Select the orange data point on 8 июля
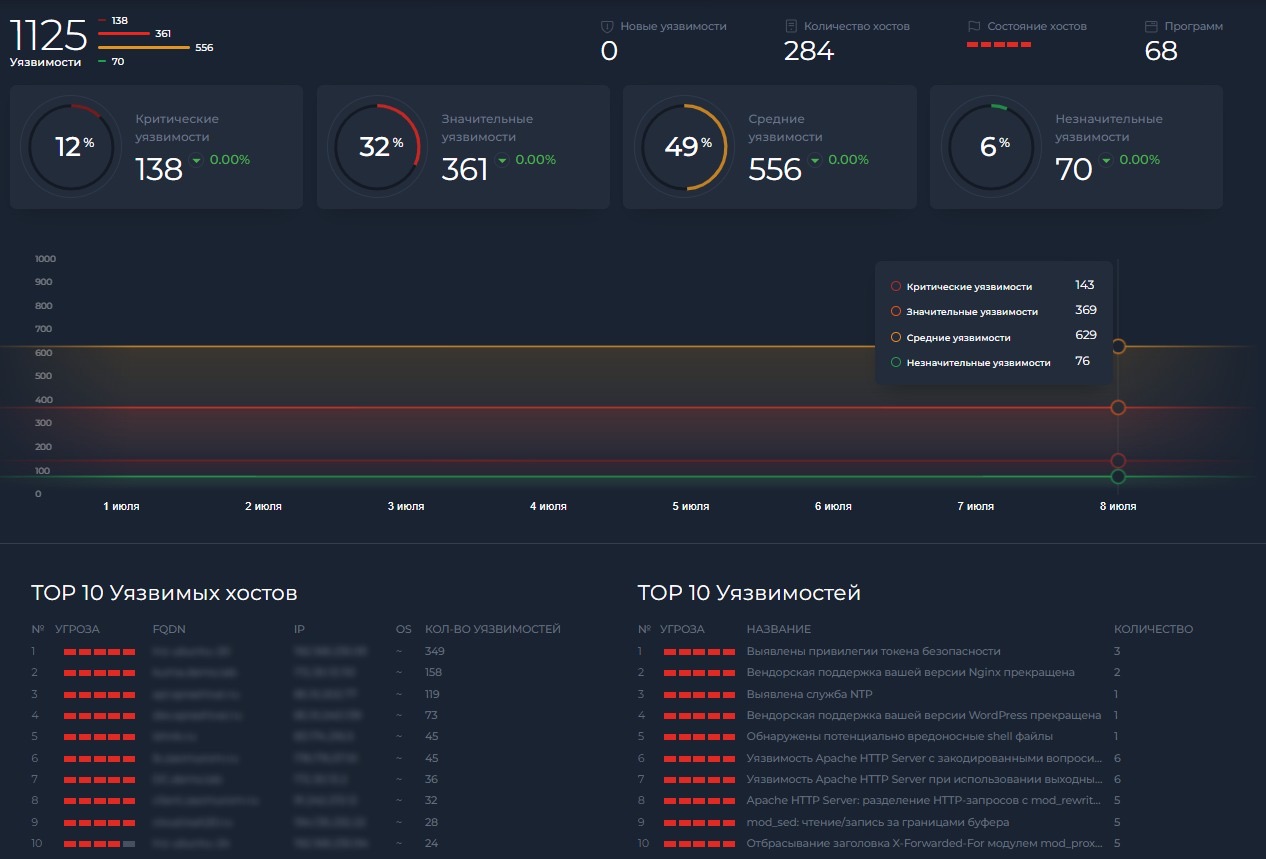Screen dimensions: 1266x859 [1118, 346]
